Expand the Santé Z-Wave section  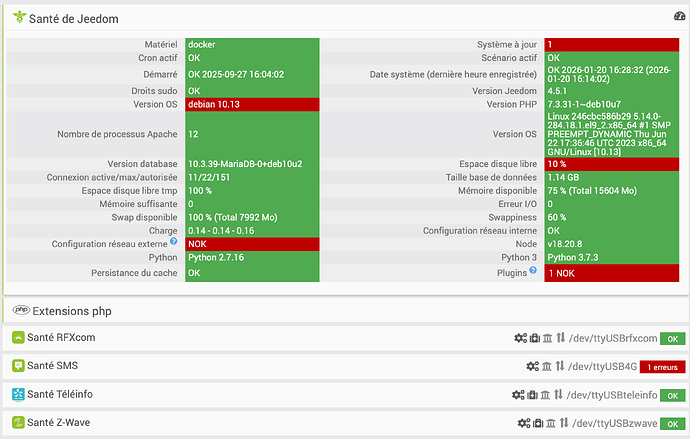tap(59, 422)
